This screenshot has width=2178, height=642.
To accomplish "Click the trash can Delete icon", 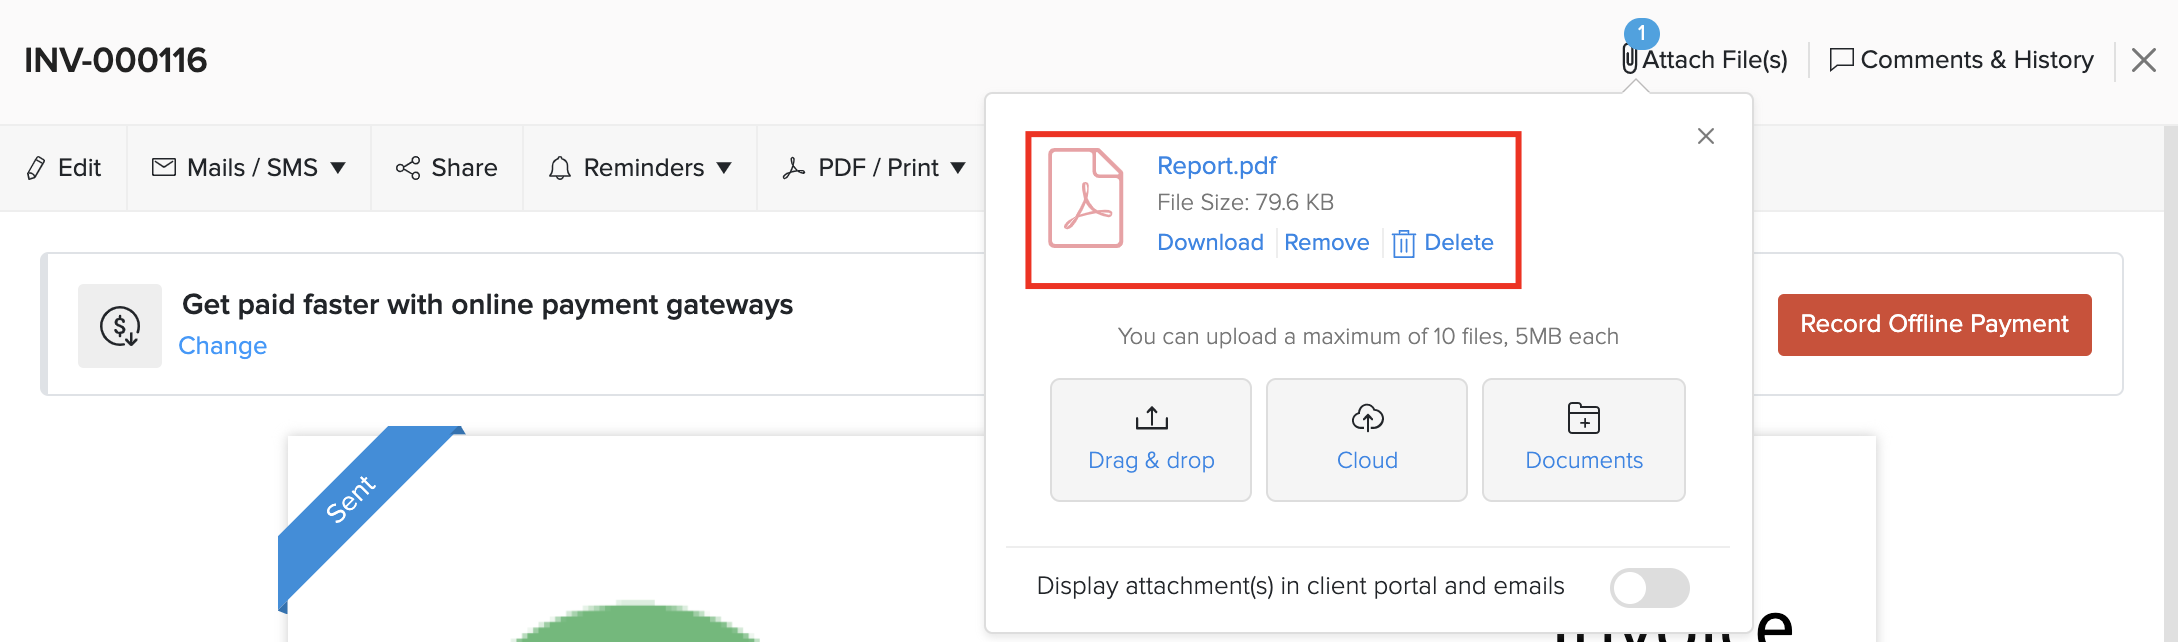I will tap(1403, 243).
